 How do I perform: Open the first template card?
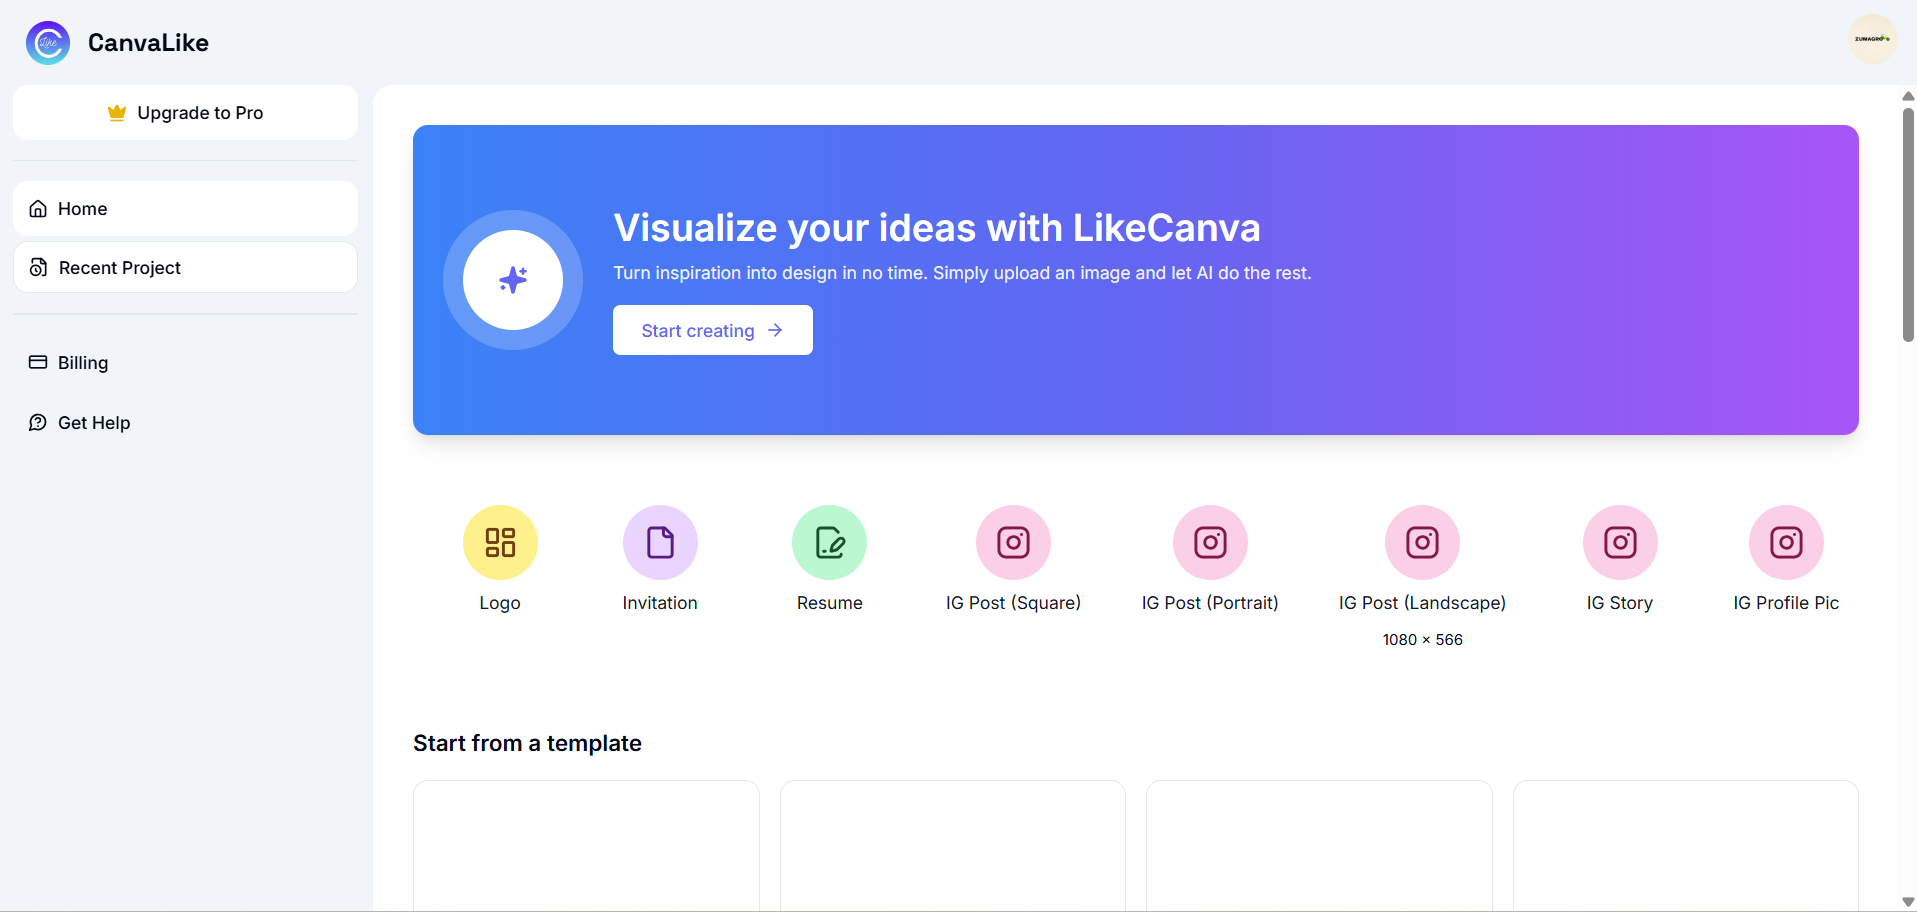(x=586, y=846)
